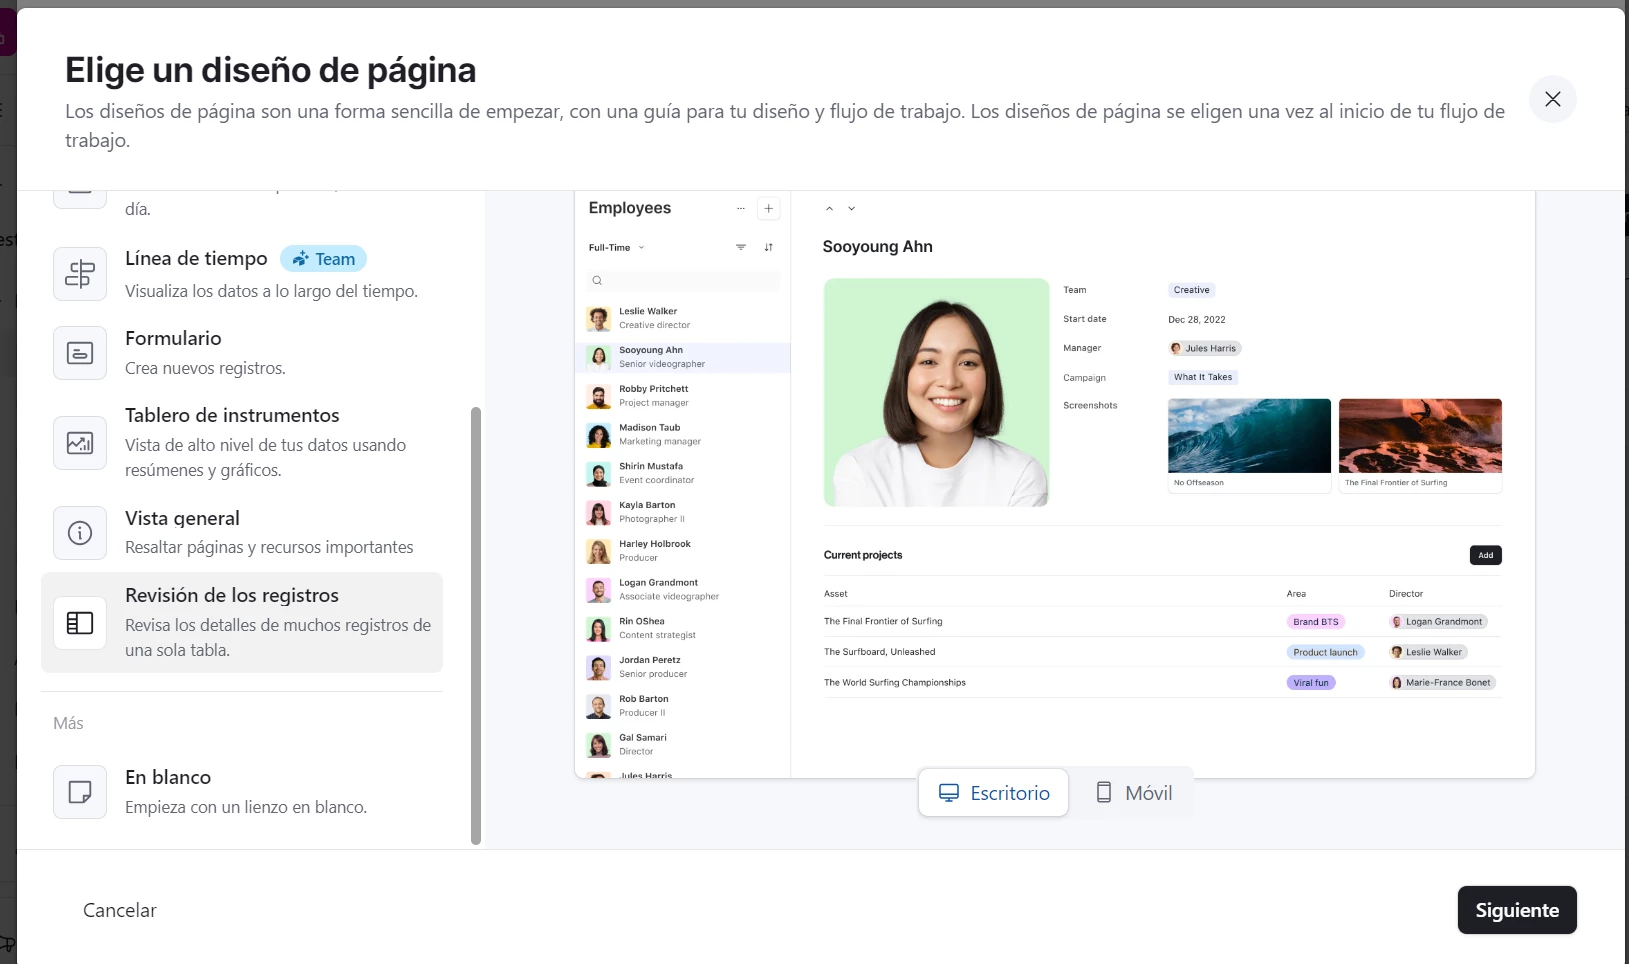Click the Leslie Walker director chip
The width and height of the screenshot is (1629, 964).
click(x=1428, y=652)
